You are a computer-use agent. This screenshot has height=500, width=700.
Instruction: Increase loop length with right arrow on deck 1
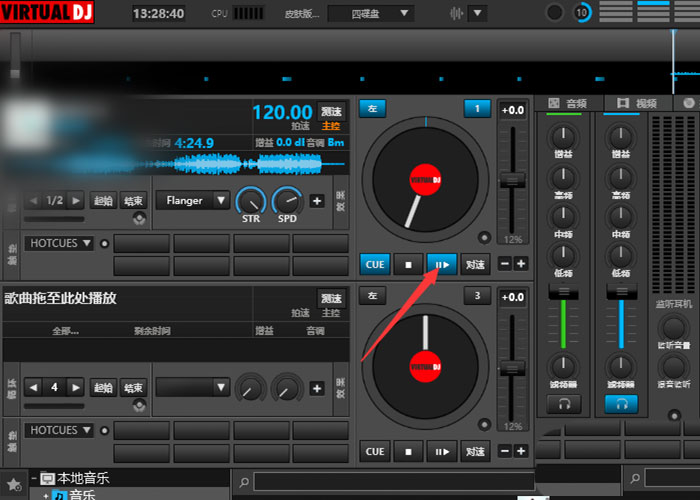pyautogui.click(x=76, y=200)
